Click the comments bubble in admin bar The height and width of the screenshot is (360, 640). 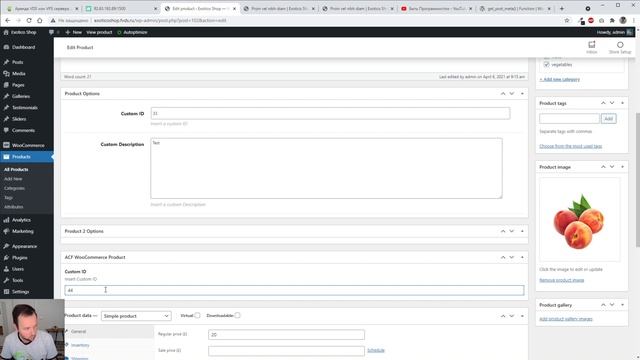51,32
